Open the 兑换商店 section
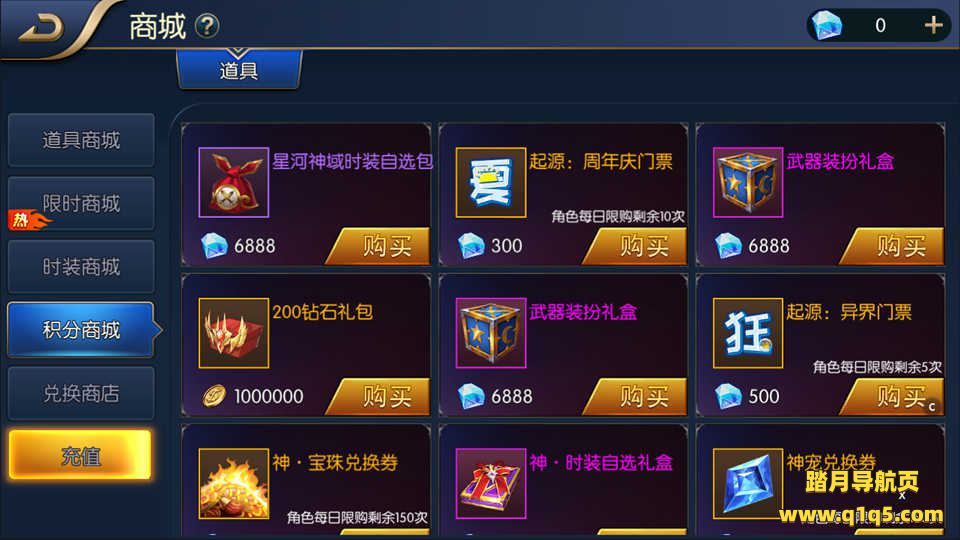Screen dimensions: 960x540 tap(81, 393)
